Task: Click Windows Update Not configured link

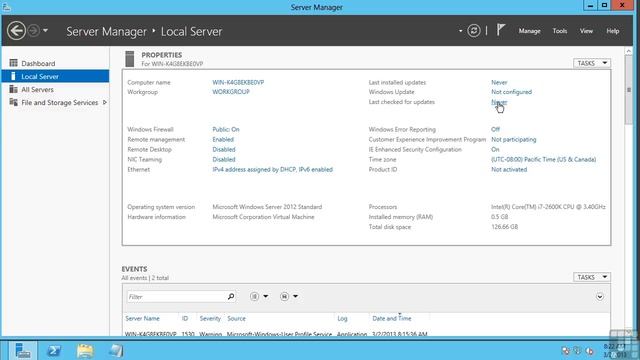Action: click(511, 92)
